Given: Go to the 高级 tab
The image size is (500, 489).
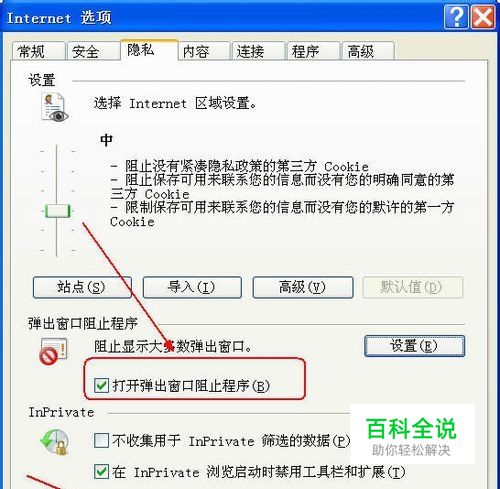Looking at the screenshot, I should [x=368, y=51].
